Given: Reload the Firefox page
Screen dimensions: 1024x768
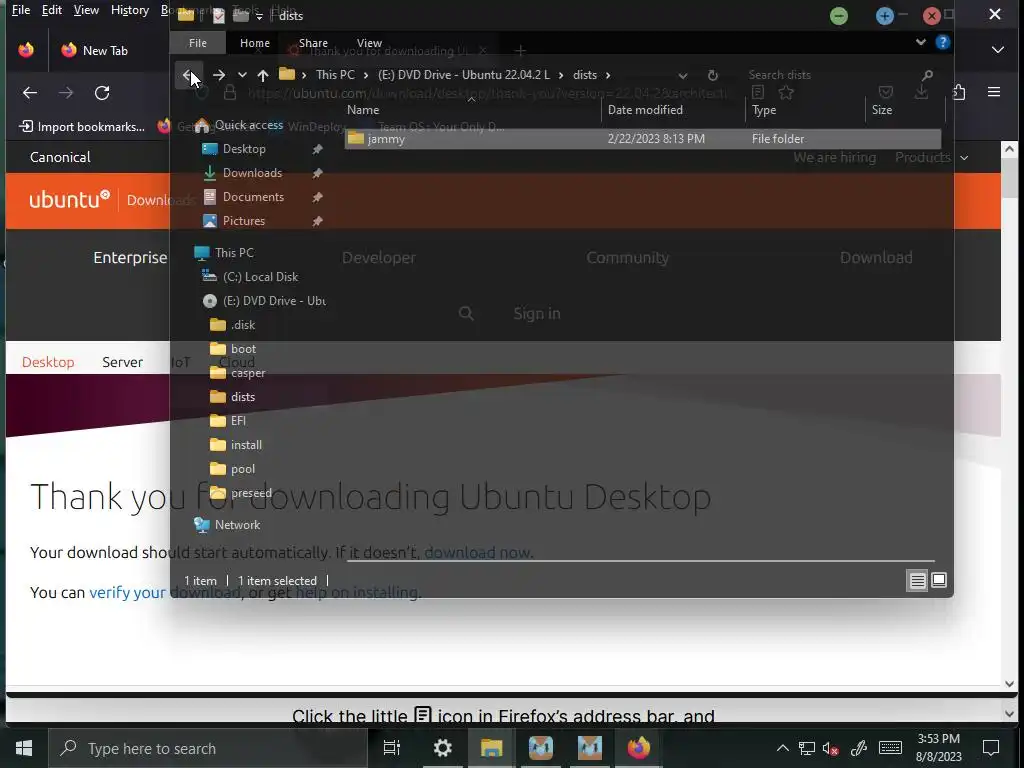Looking at the screenshot, I should tap(102, 93).
